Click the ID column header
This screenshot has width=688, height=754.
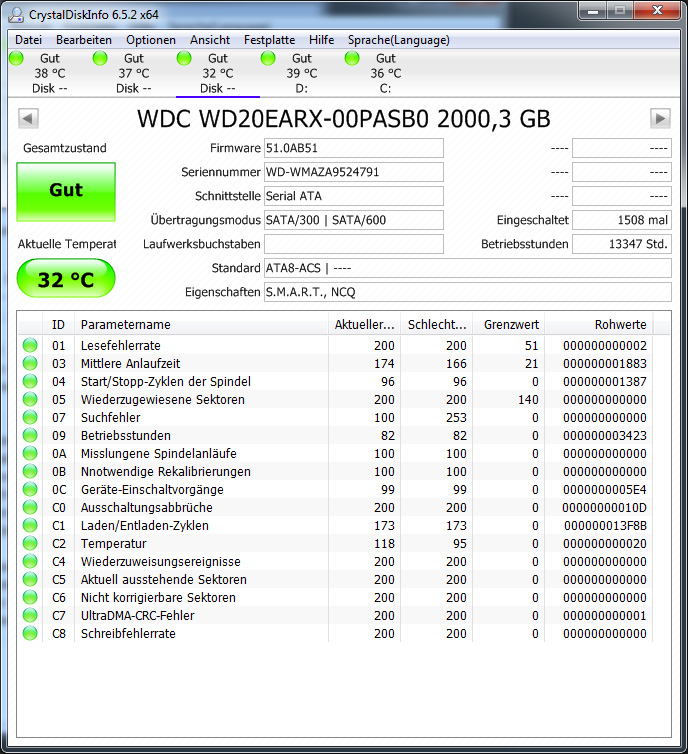[x=58, y=325]
